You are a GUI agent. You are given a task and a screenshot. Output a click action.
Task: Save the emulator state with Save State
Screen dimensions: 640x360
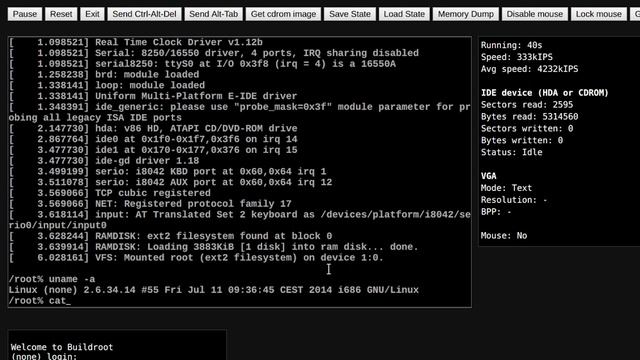(350, 14)
